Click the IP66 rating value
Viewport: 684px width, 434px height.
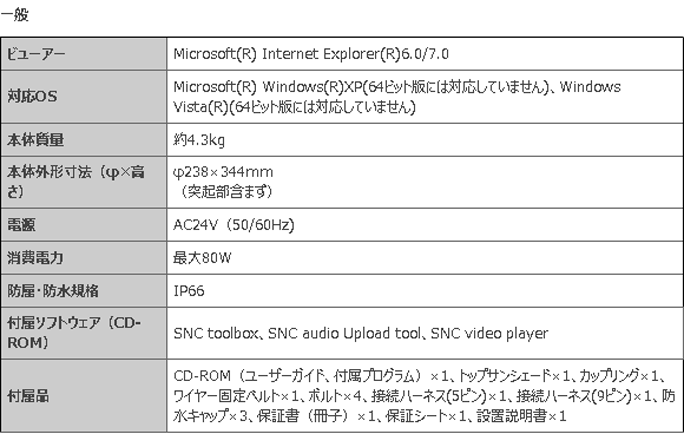coord(189,291)
